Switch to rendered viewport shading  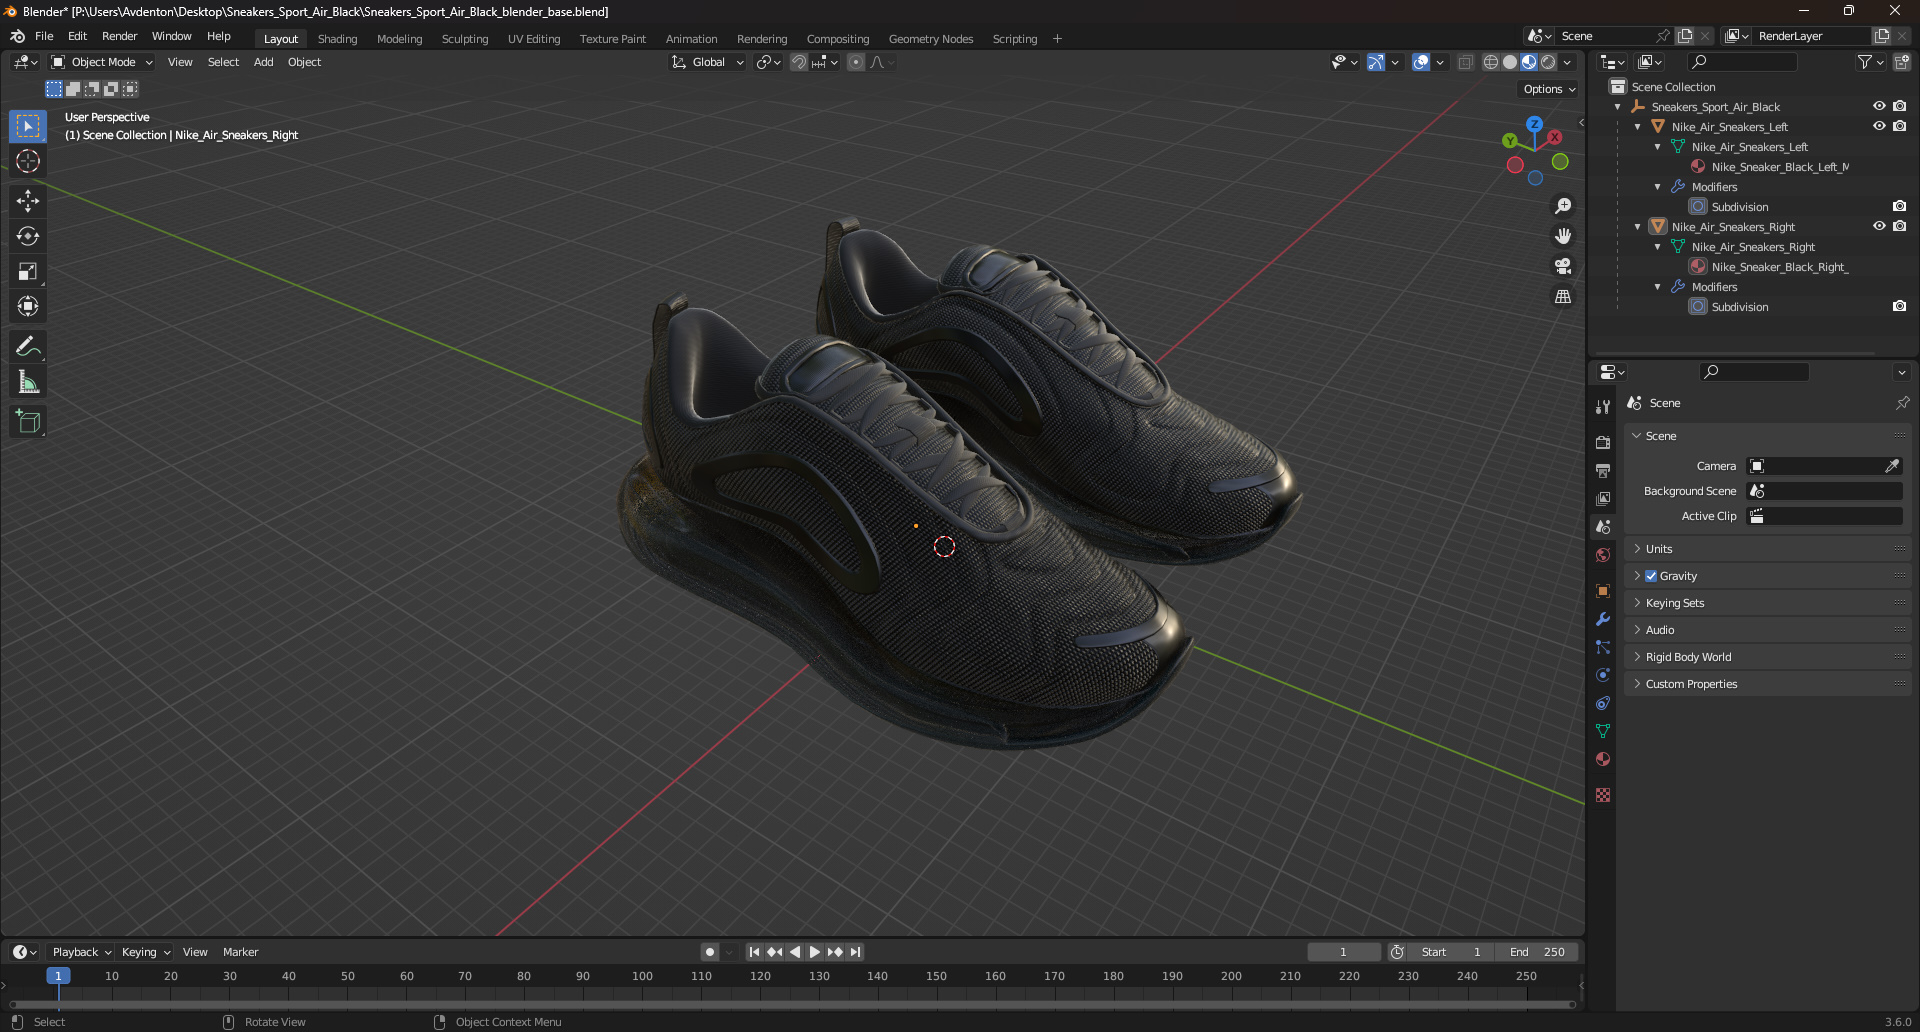[x=1548, y=62]
